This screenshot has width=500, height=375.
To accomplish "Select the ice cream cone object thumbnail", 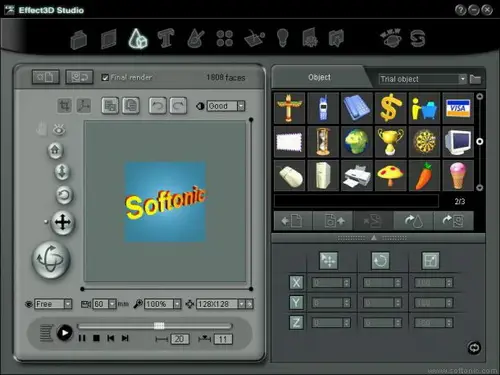I will click(458, 175).
